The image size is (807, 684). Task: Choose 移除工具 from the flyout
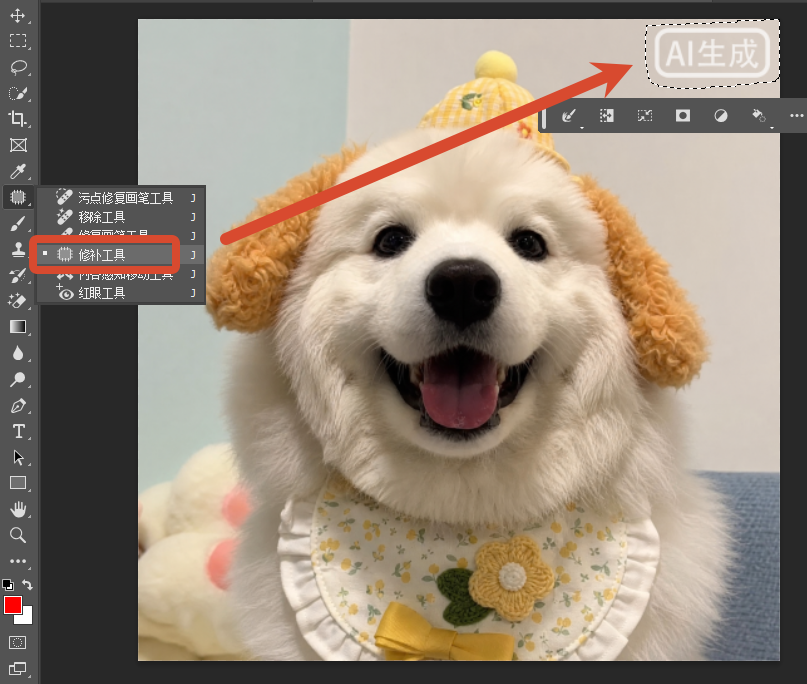tap(121, 217)
